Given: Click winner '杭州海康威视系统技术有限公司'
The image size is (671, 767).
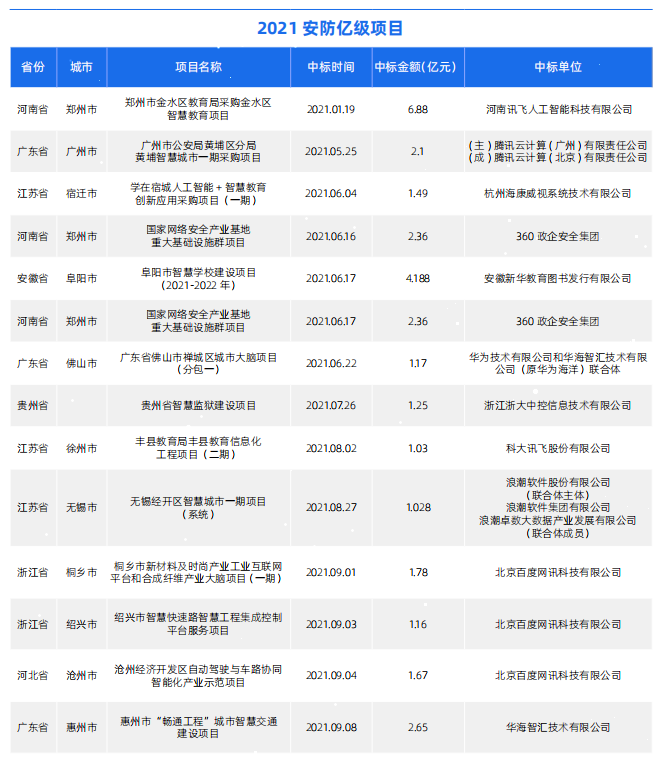Looking at the screenshot, I should coord(558,194).
